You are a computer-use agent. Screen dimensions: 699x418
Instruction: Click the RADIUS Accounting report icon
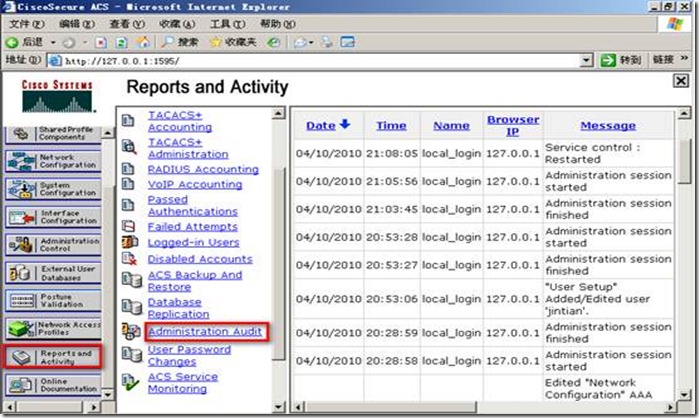click(x=128, y=169)
